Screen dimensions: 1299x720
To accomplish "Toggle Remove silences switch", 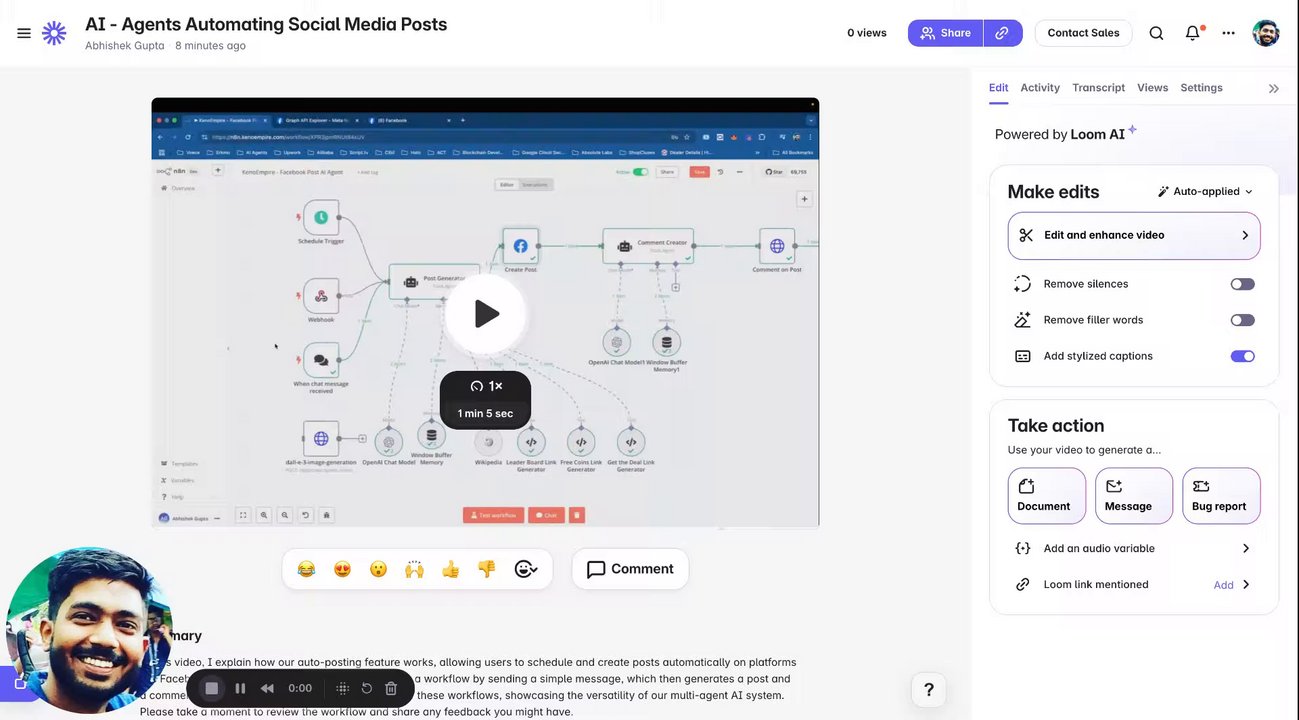I will coord(1242,284).
